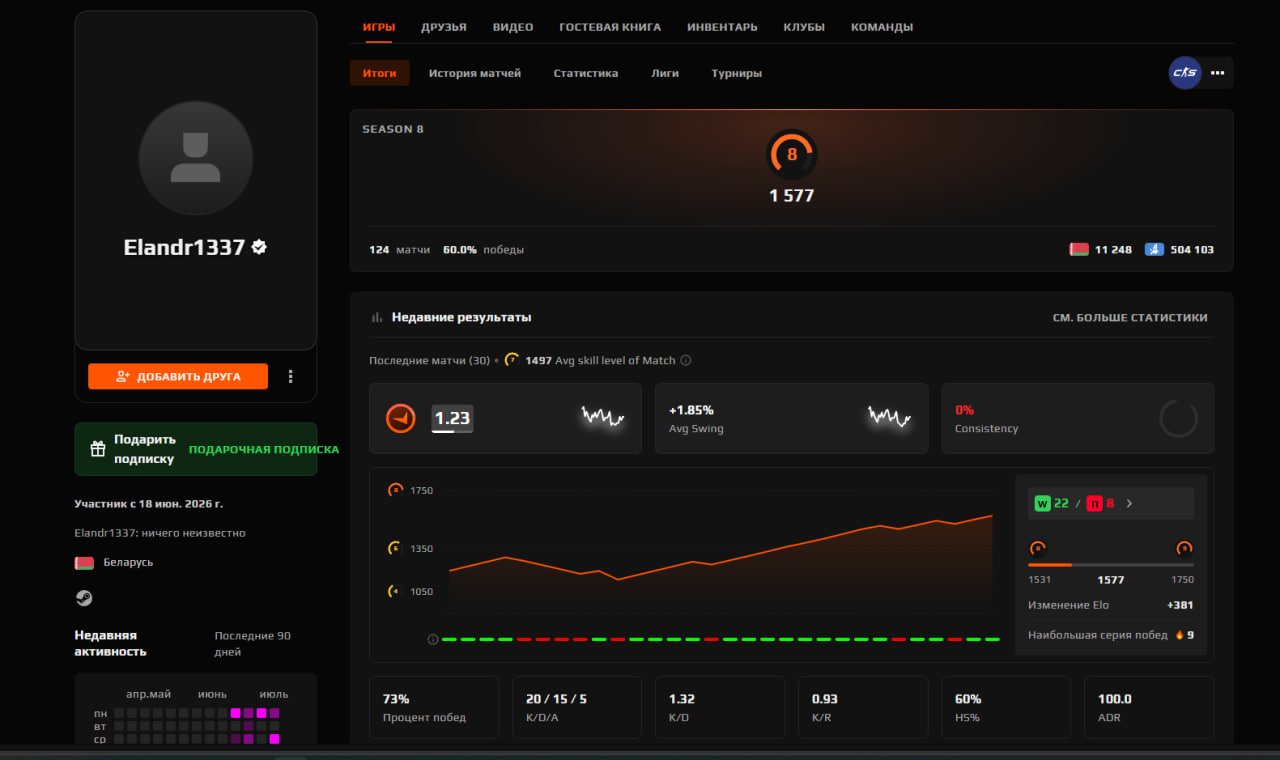This screenshot has height=760, width=1280.
Task: Open profile options kebab menu
Action: coord(291,376)
